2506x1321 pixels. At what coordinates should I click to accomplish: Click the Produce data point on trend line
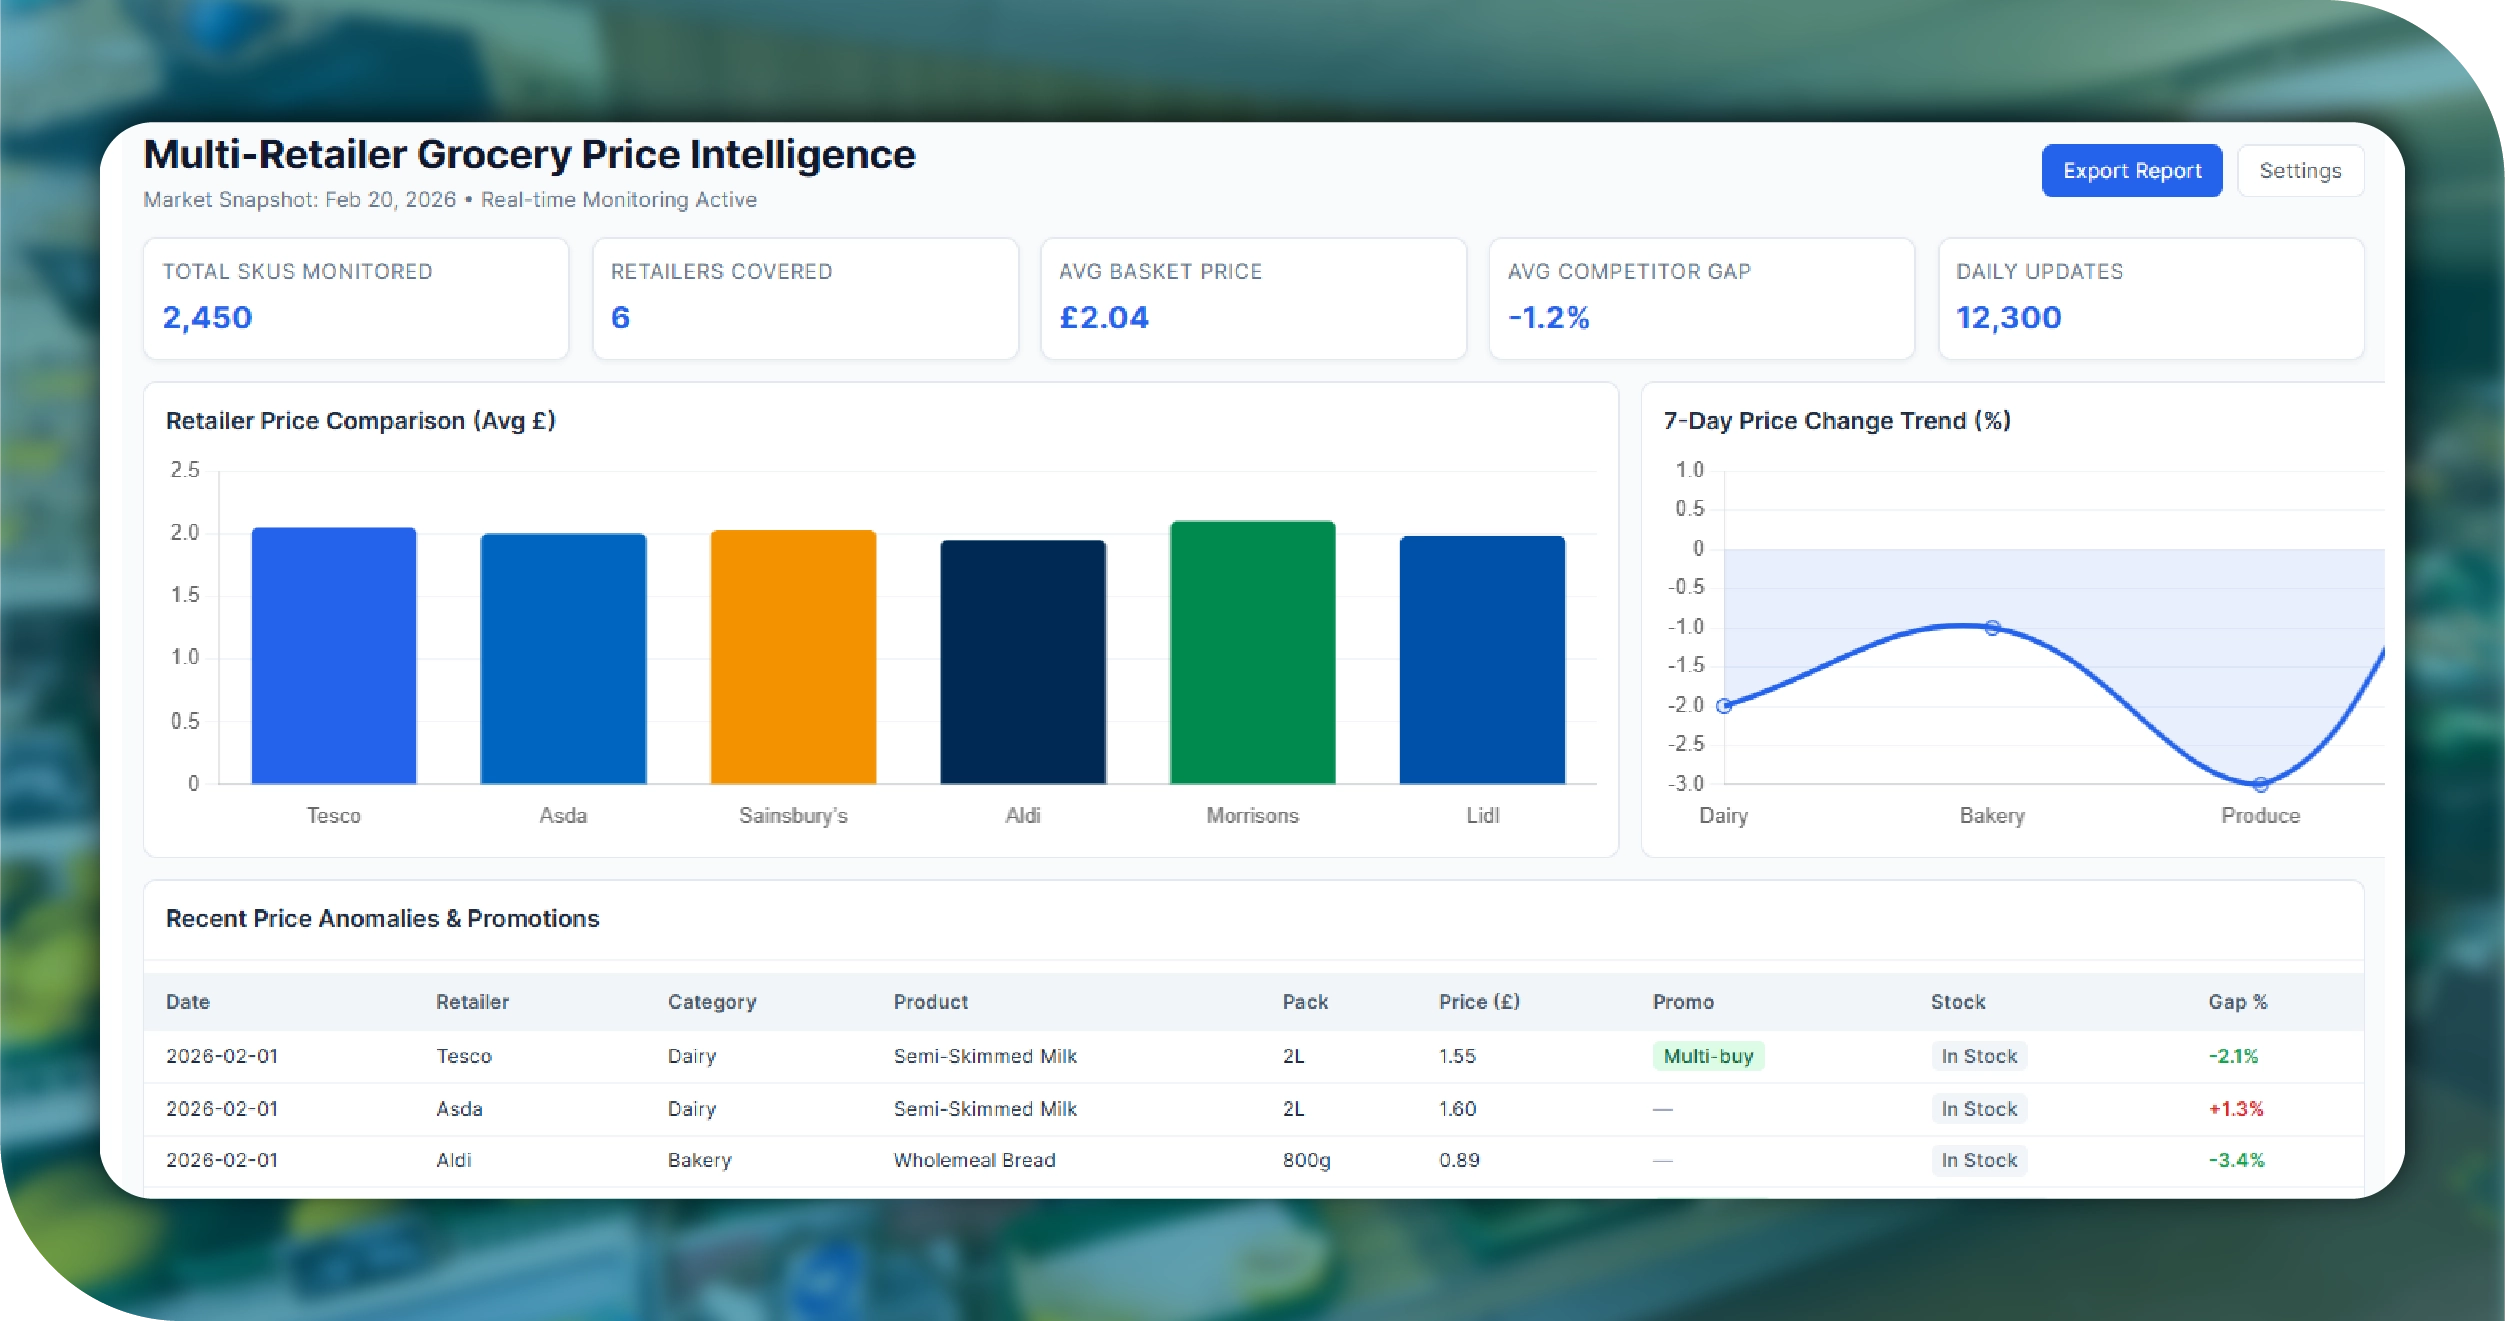[2260, 784]
